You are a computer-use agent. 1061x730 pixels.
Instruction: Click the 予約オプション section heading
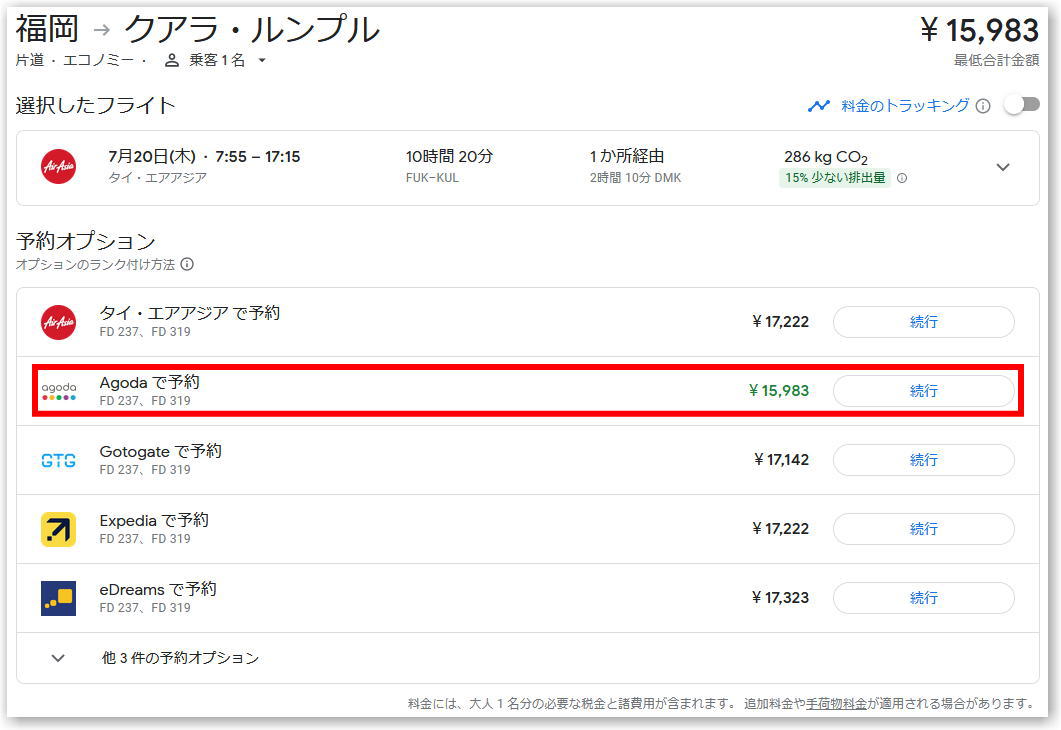click(x=86, y=241)
